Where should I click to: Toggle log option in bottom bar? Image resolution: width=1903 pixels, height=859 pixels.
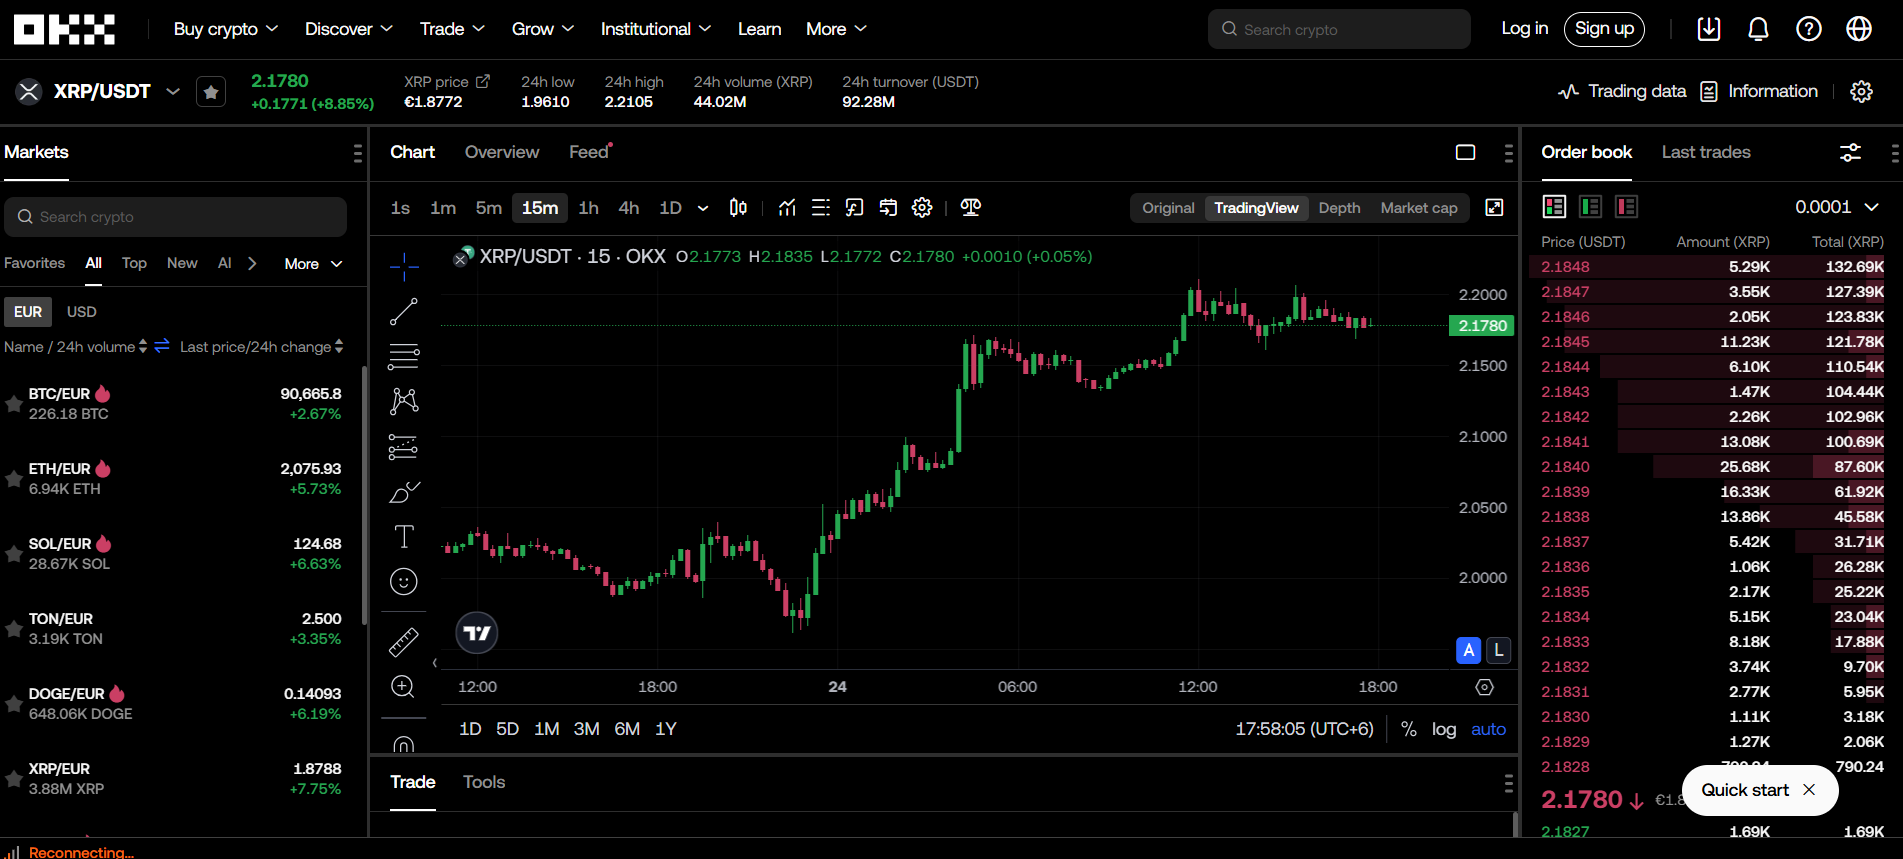point(1444,729)
